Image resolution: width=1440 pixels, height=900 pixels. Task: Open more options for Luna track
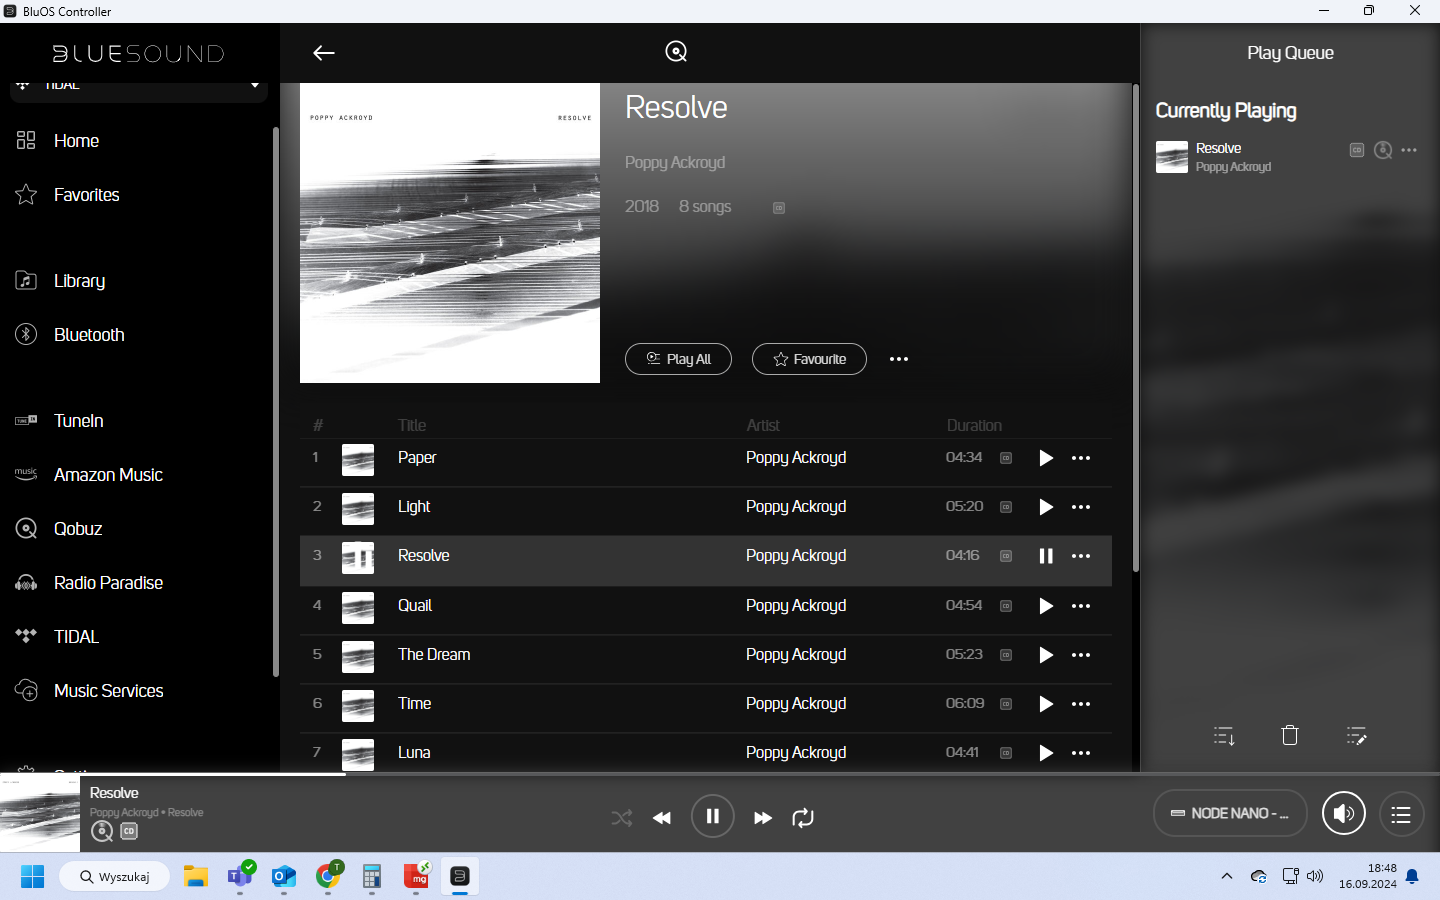click(x=1081, y=753)
